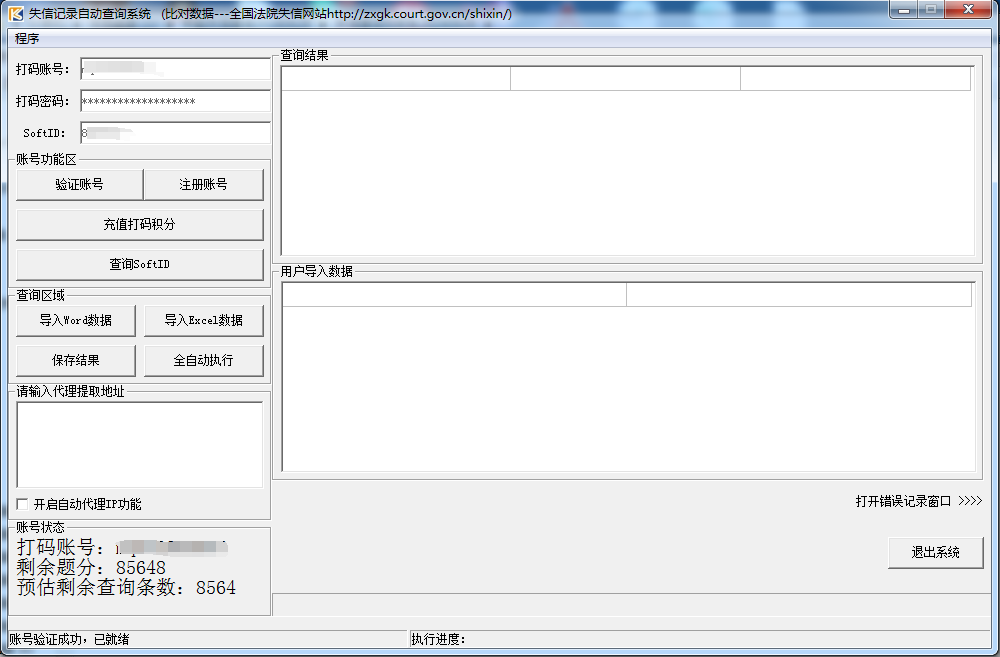Click the SoftID input field
Viewport: 1000px width, 657px height.
[x=175, y=133]
